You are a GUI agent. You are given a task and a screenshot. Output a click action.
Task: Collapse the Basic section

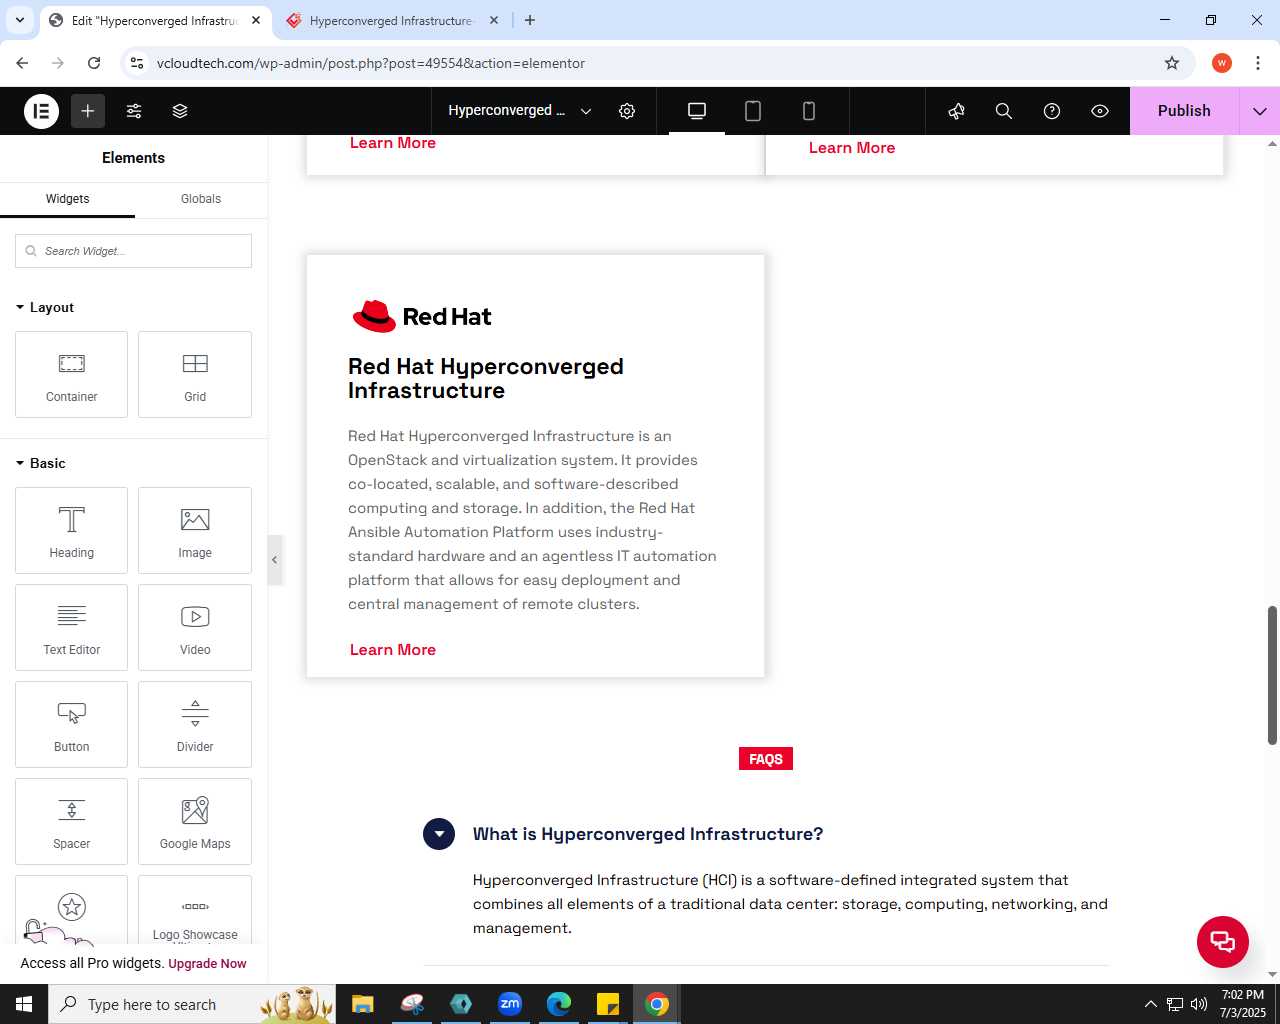click(x=41, y=463)
